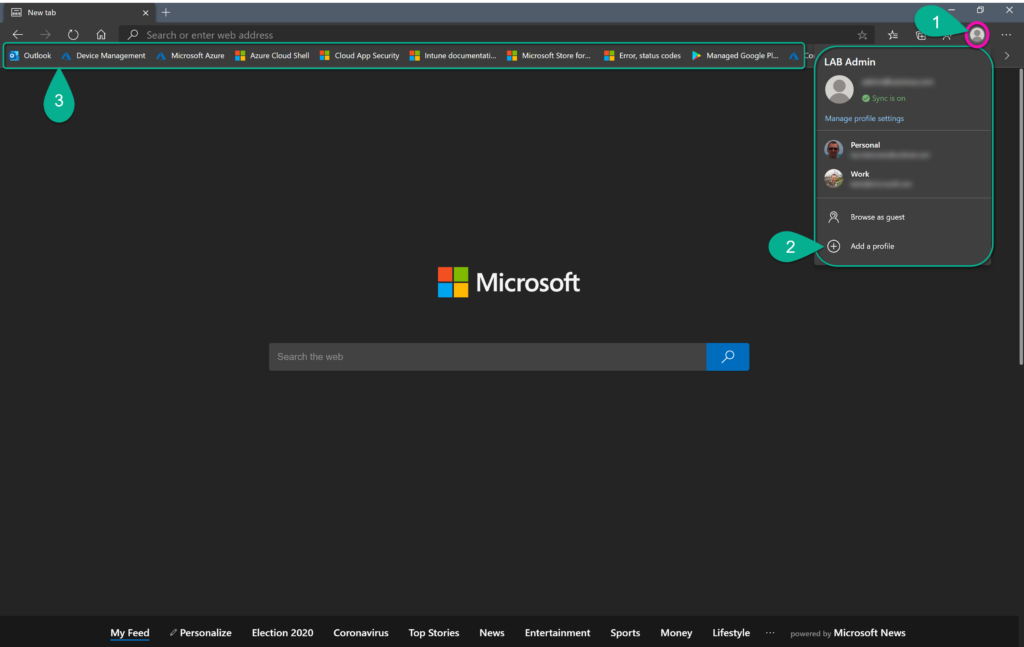The width and height of the screenshot is (1024, 647).
Task: Open the Home page icon
Action: tap(101, 35)
